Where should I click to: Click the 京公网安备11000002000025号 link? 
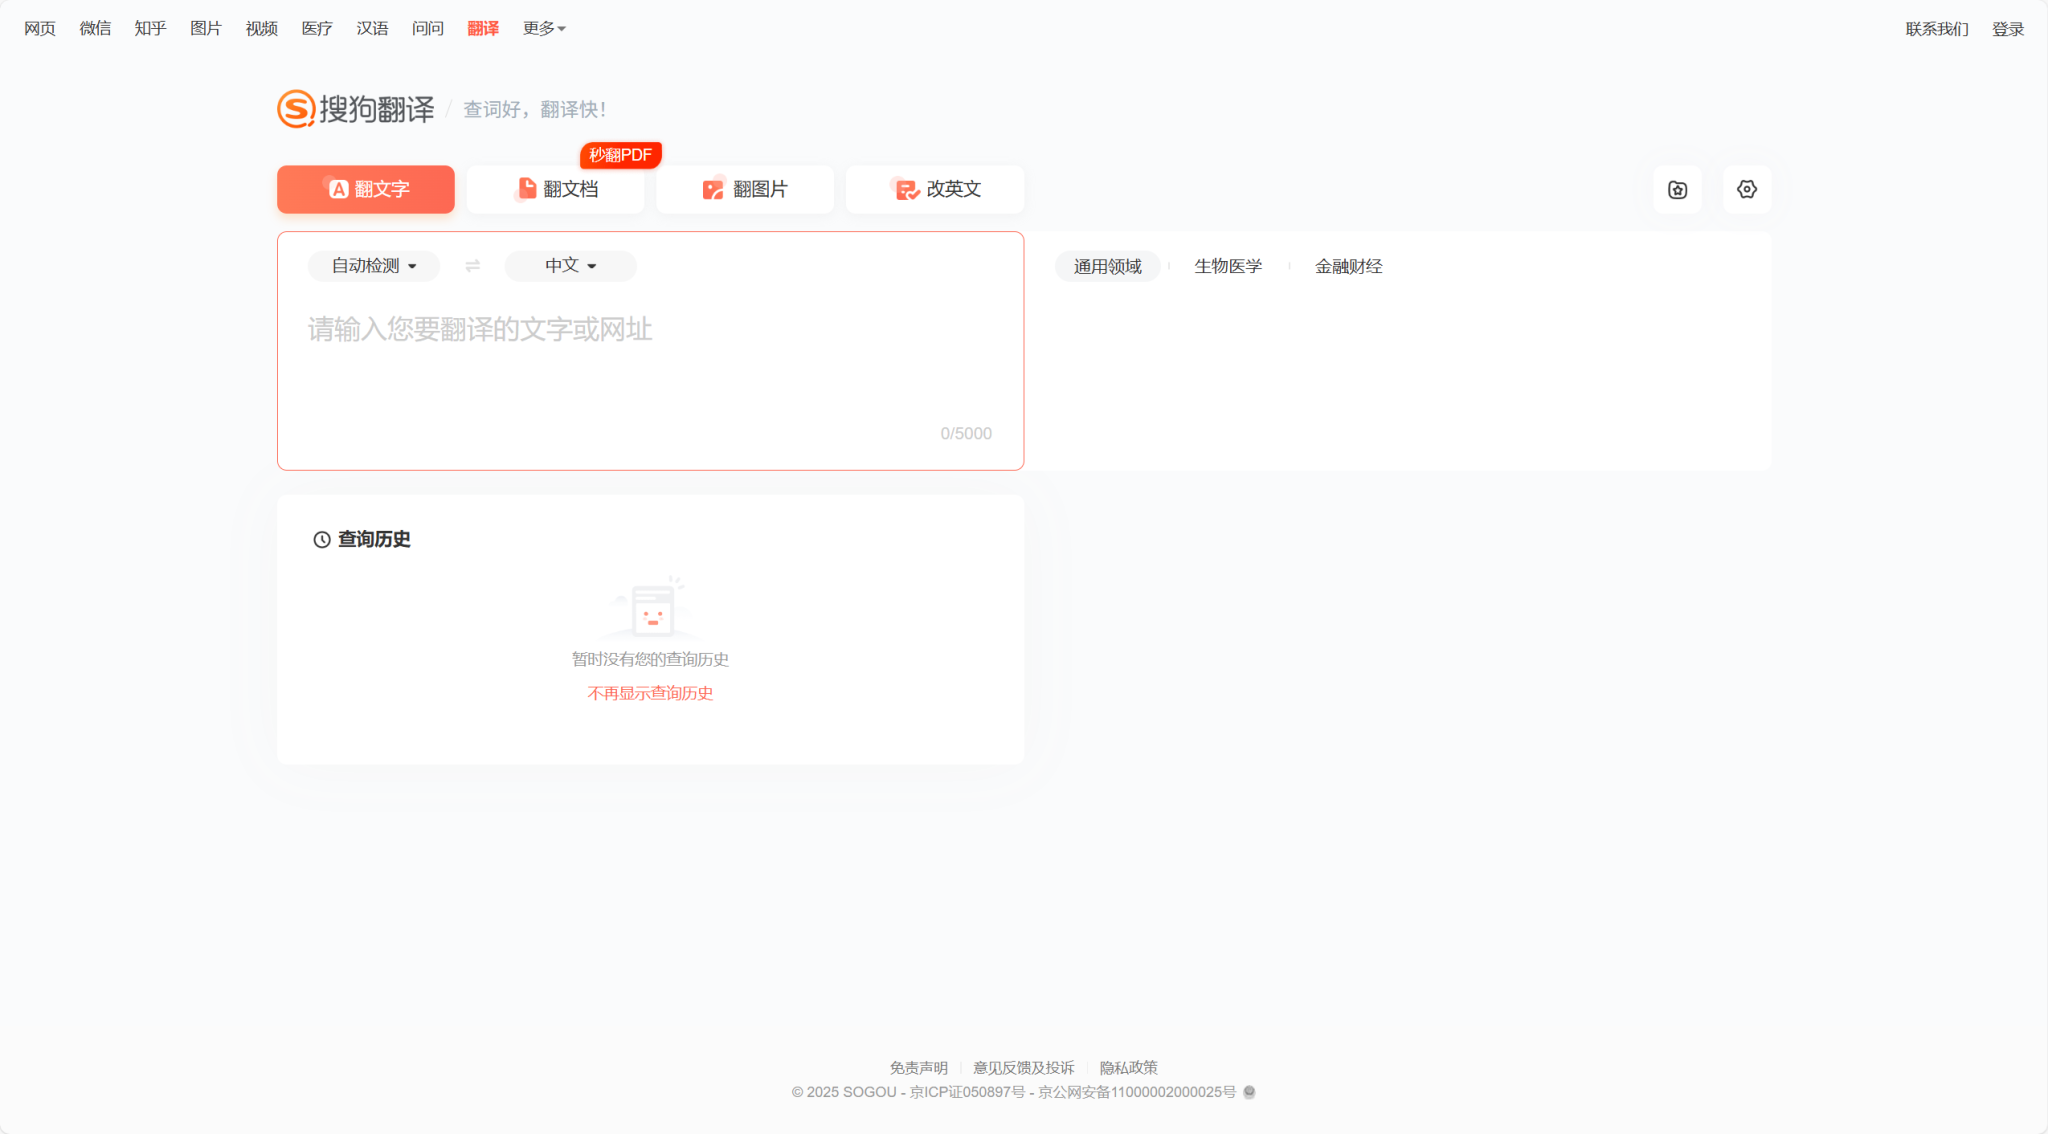pyautogui.click(x=1137, y=1092)
